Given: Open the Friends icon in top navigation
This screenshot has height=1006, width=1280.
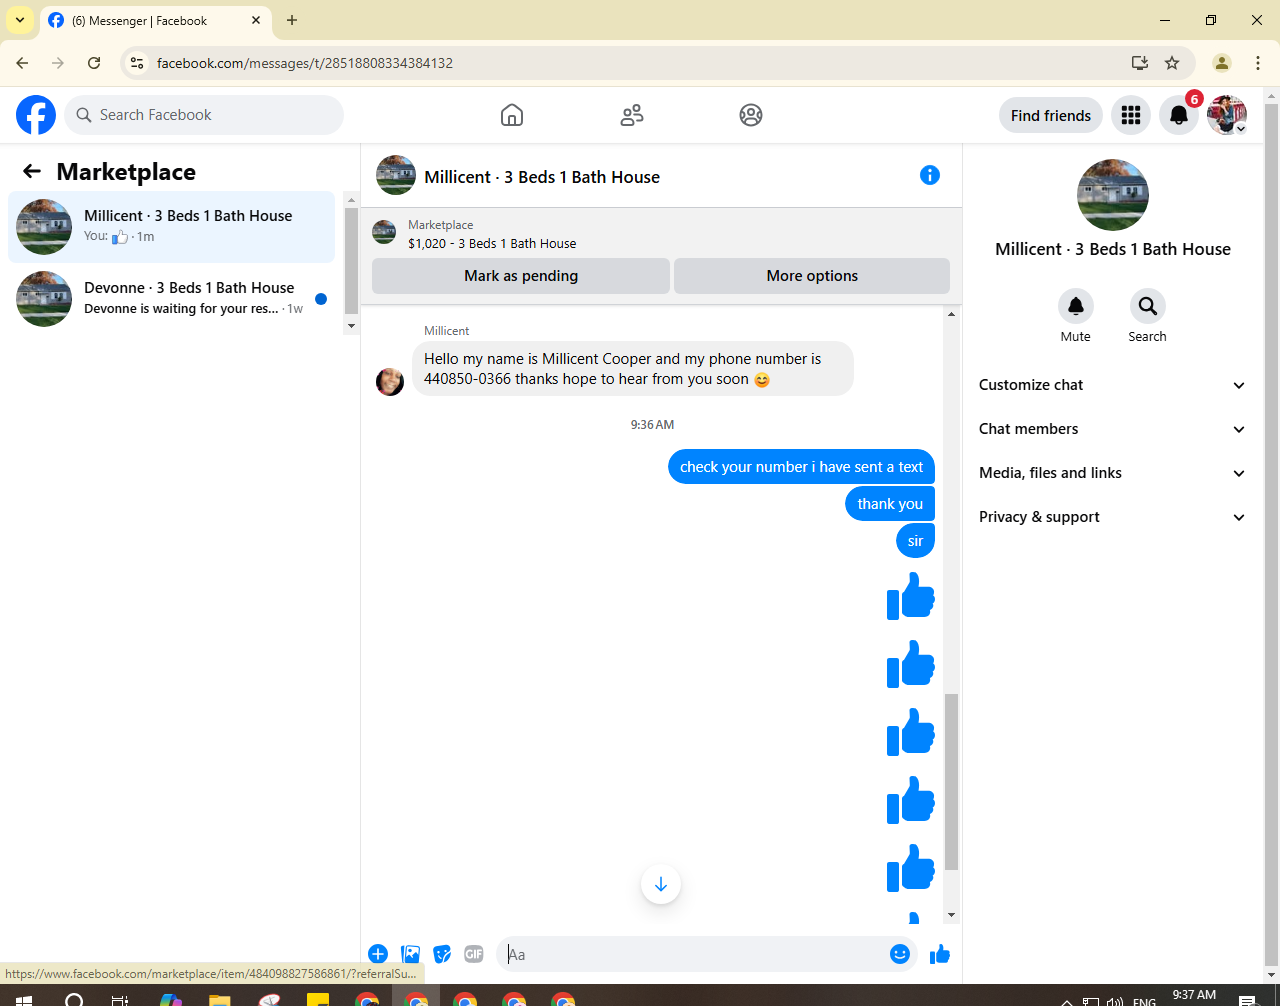Looking at the screenshot, I should pos(632,115).
